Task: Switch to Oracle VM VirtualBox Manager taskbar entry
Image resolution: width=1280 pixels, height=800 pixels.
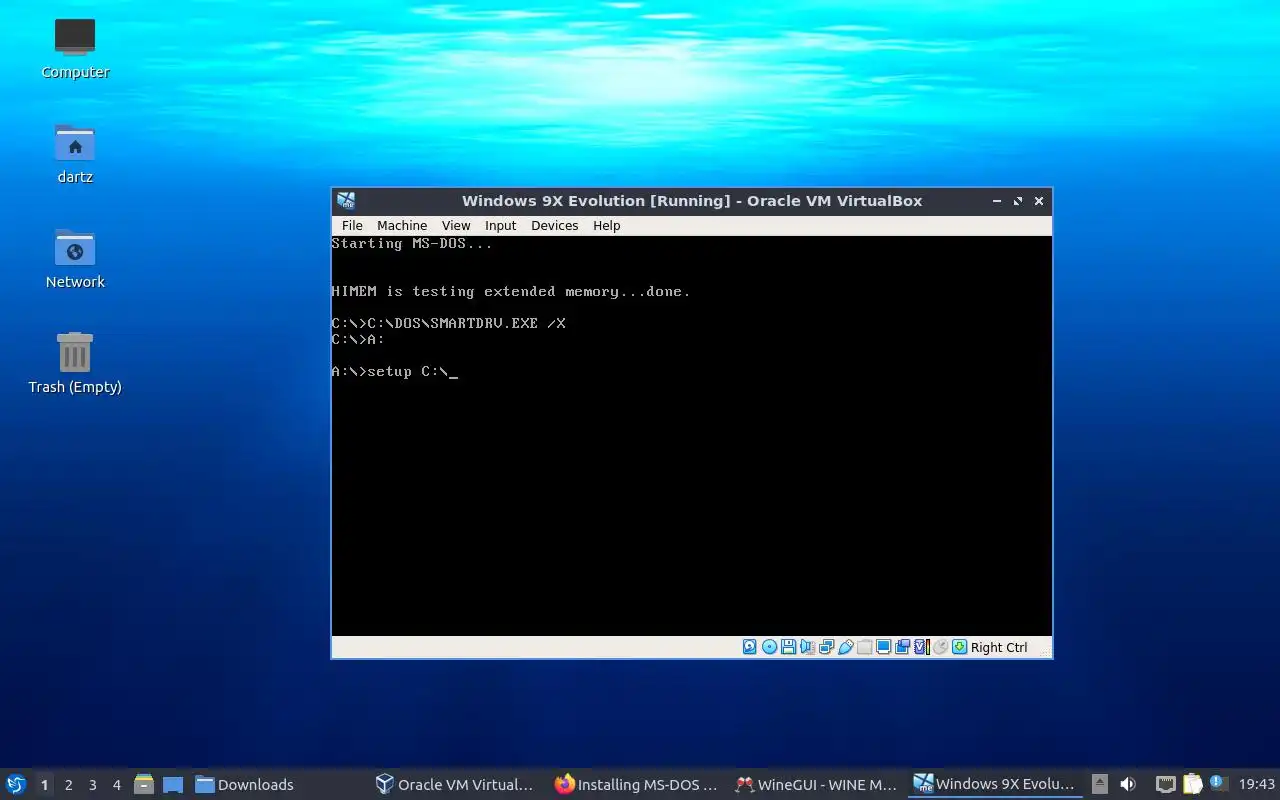Action: click(455, 784)
